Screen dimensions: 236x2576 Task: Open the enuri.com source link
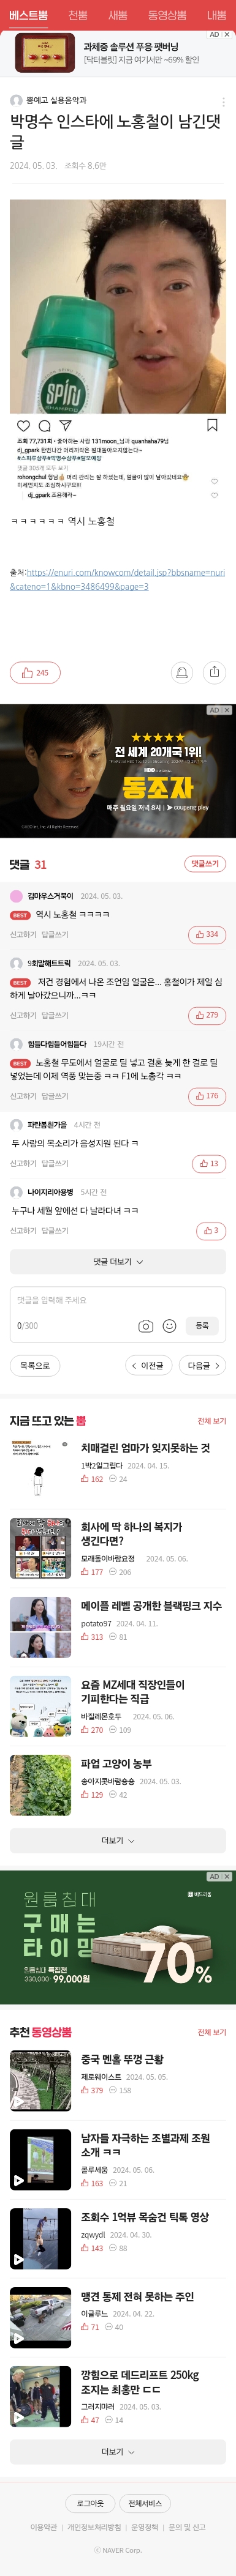(118, 579)
